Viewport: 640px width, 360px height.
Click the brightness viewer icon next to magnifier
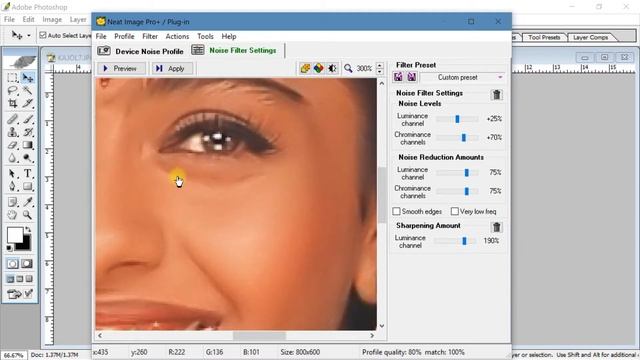click(332, 68)
